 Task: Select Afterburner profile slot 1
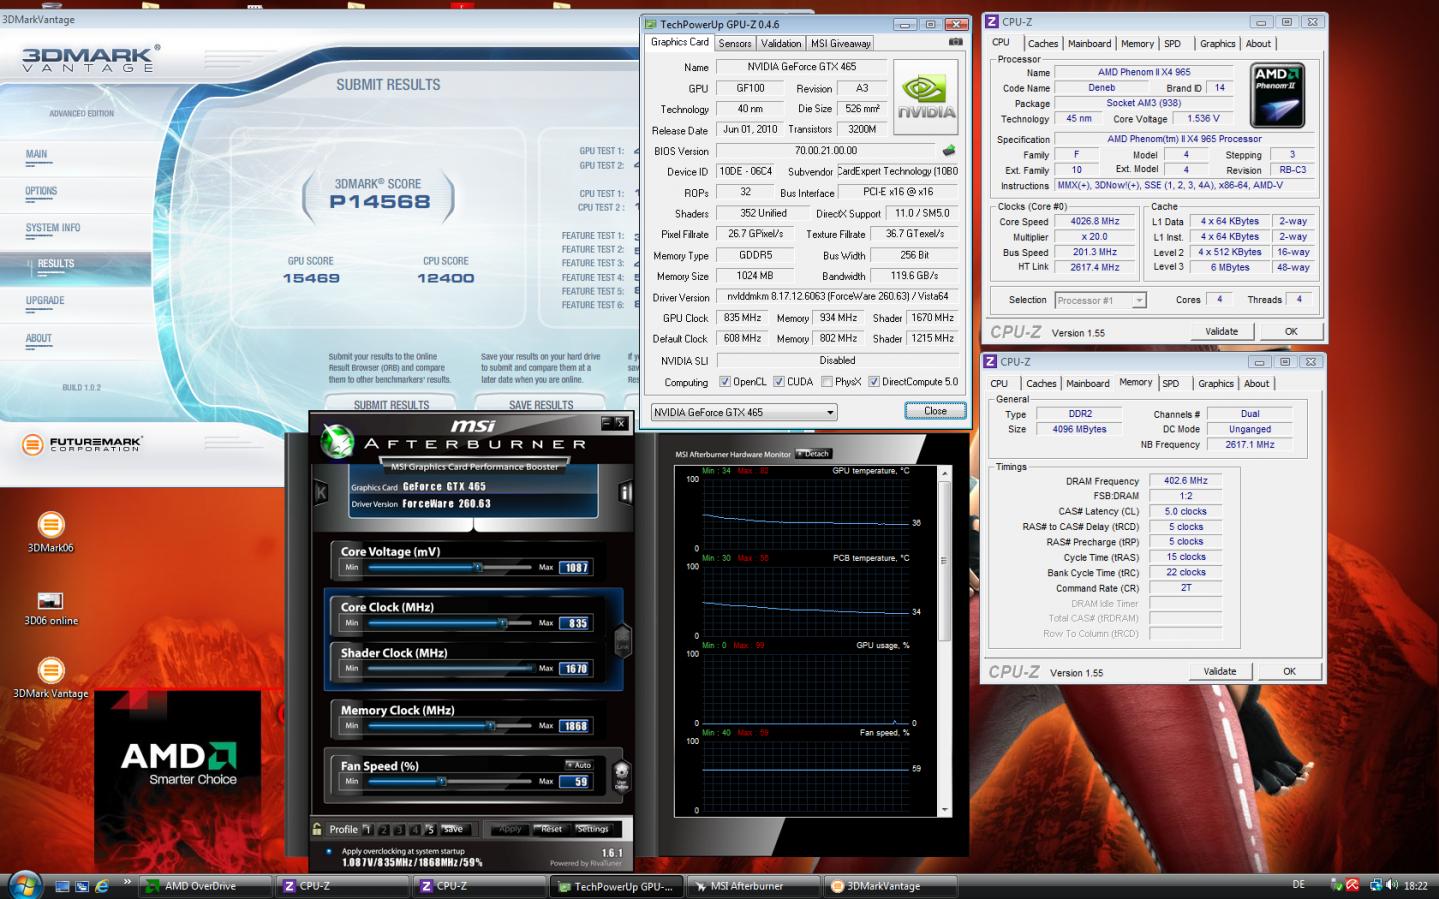[x=367, y=829]
